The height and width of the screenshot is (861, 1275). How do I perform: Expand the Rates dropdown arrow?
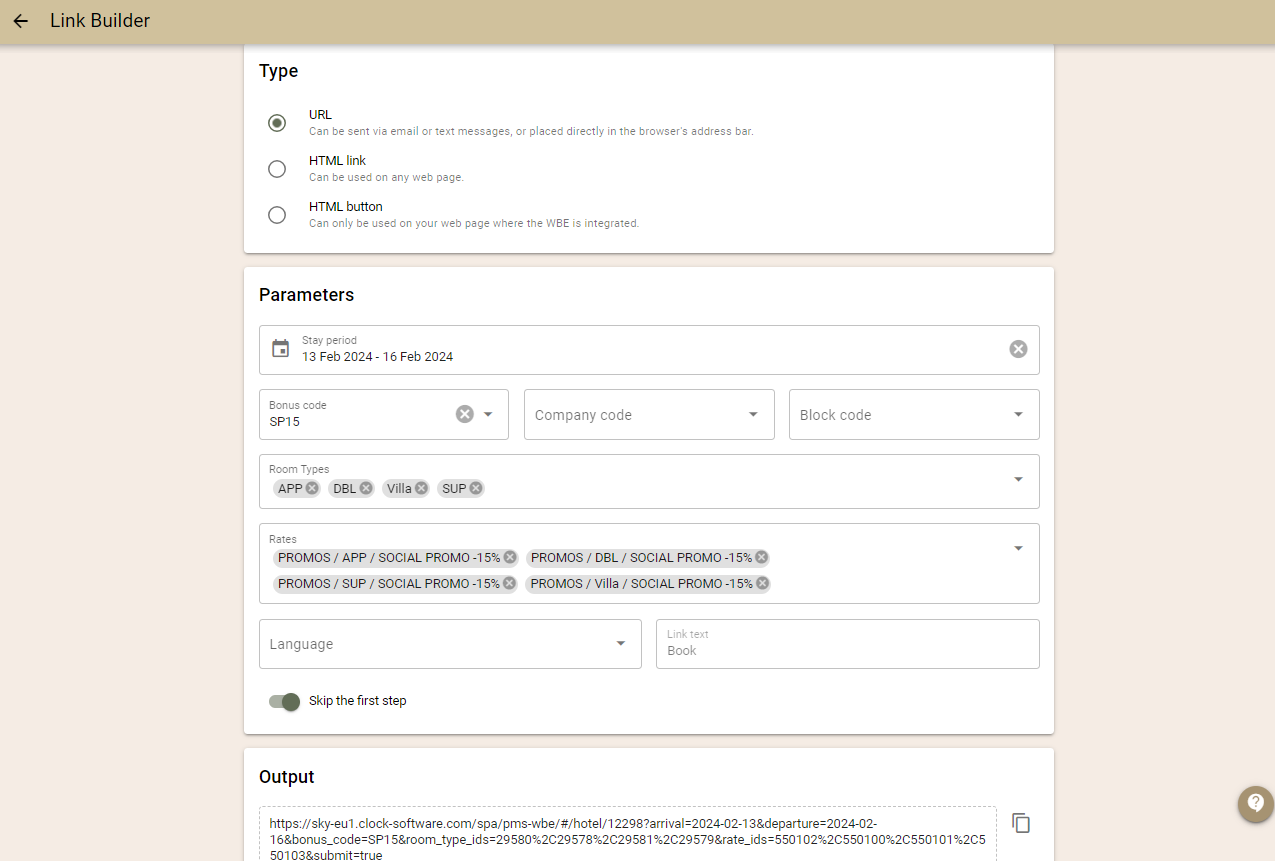click(x=1018, y=548)
